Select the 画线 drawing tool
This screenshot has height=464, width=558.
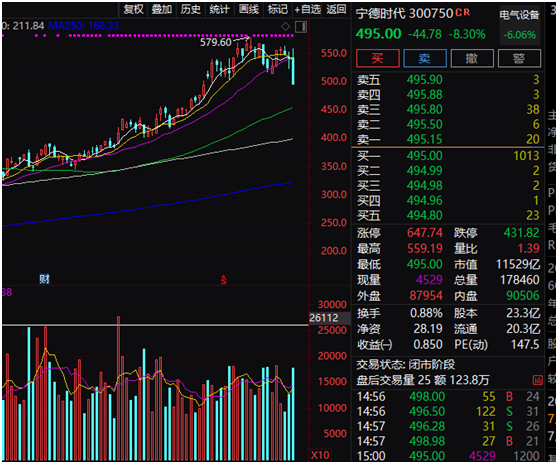[249, 9]
